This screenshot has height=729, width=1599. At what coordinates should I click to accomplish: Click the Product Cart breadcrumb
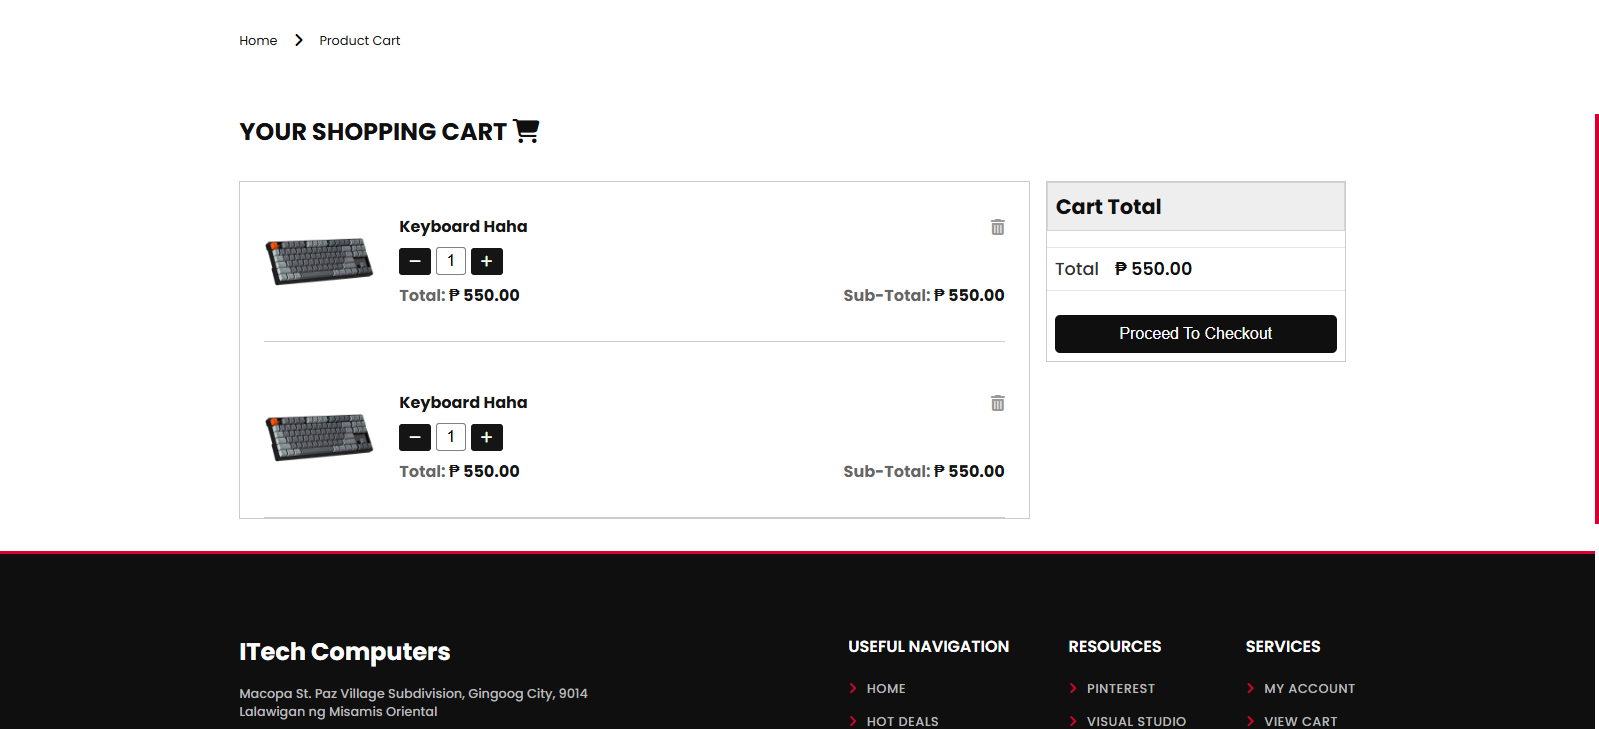pos(359,41)
